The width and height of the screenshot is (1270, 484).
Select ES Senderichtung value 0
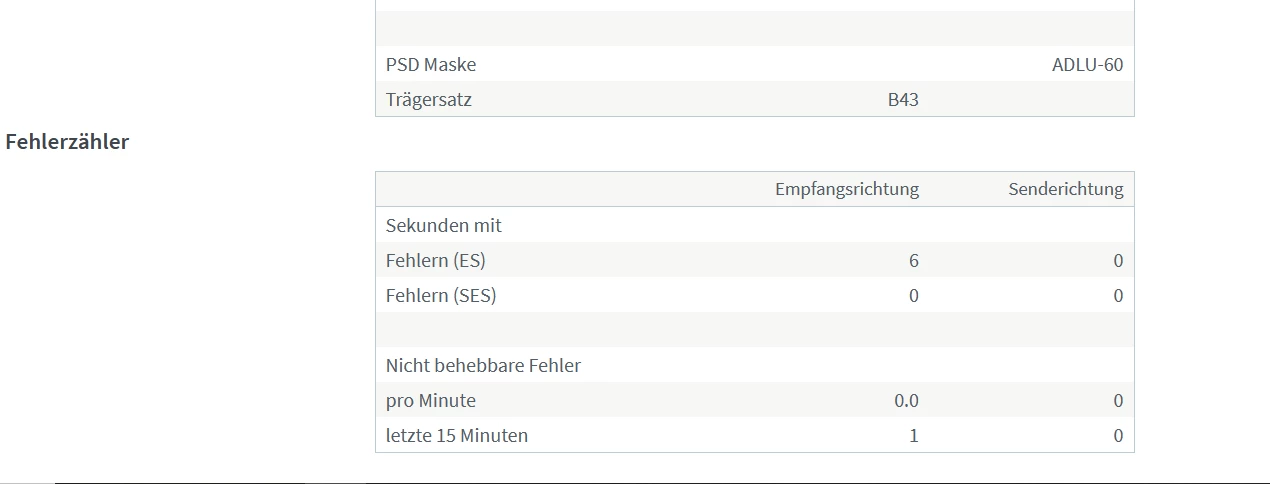1118,261
